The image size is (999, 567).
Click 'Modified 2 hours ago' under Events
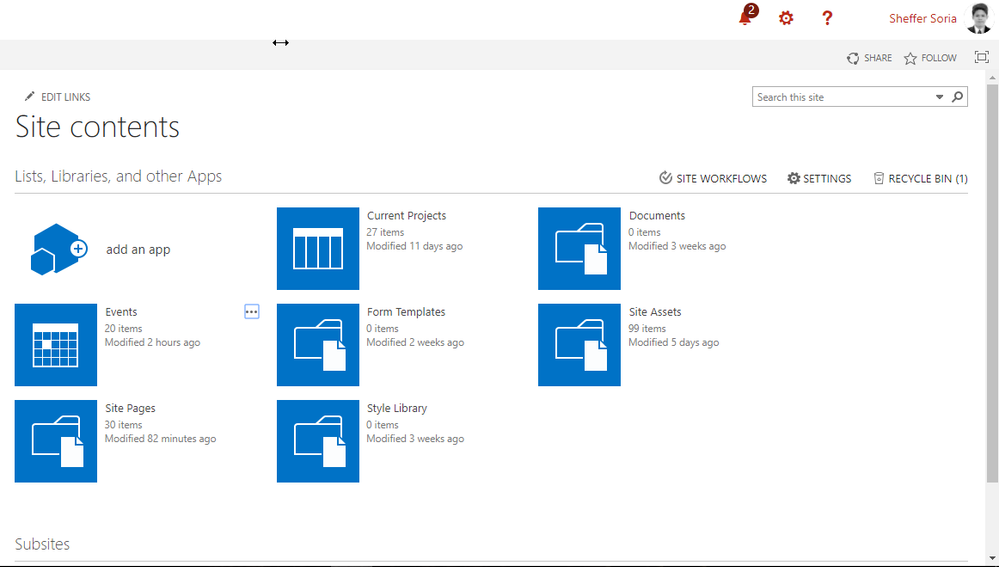(152, 342)
